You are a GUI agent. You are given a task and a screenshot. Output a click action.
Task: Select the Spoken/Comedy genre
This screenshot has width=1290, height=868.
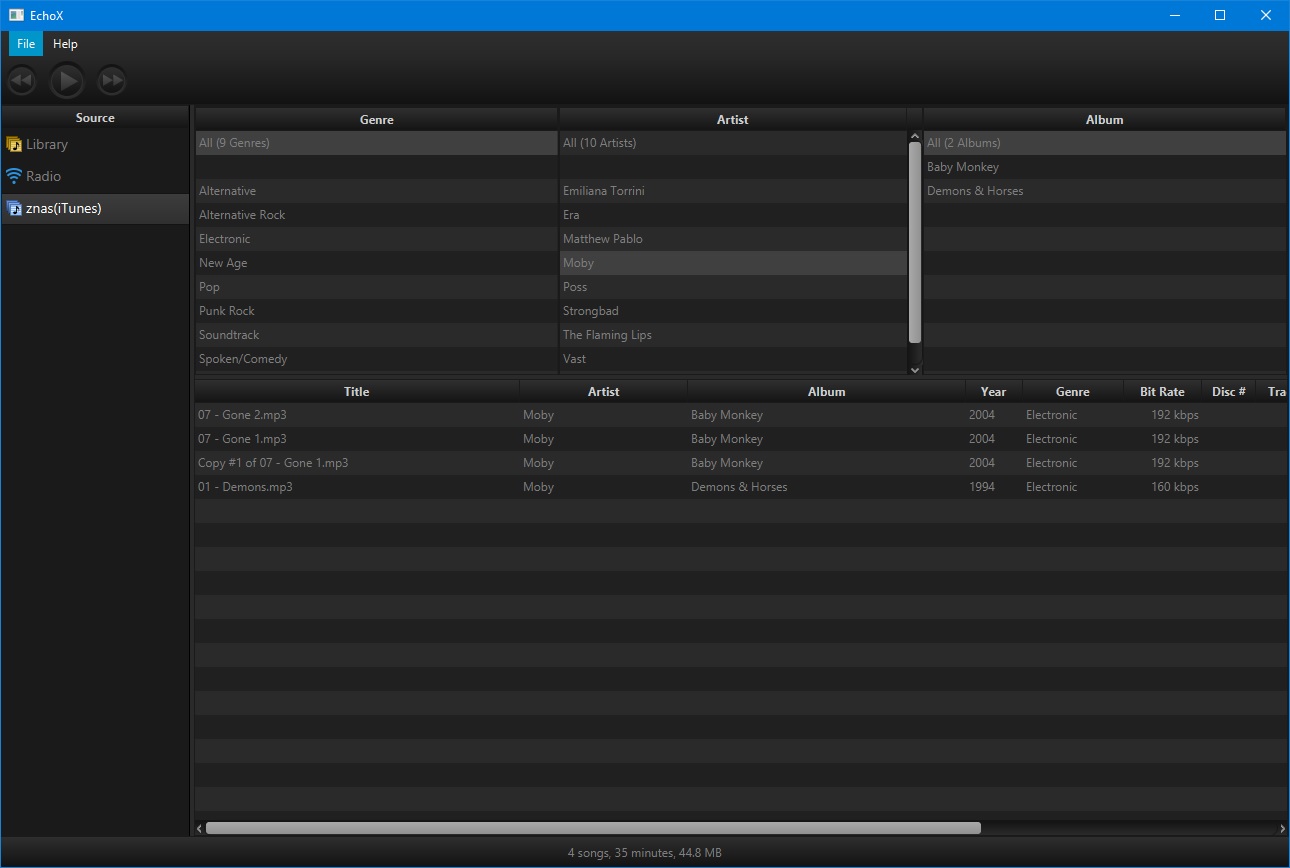coord(376,359)
